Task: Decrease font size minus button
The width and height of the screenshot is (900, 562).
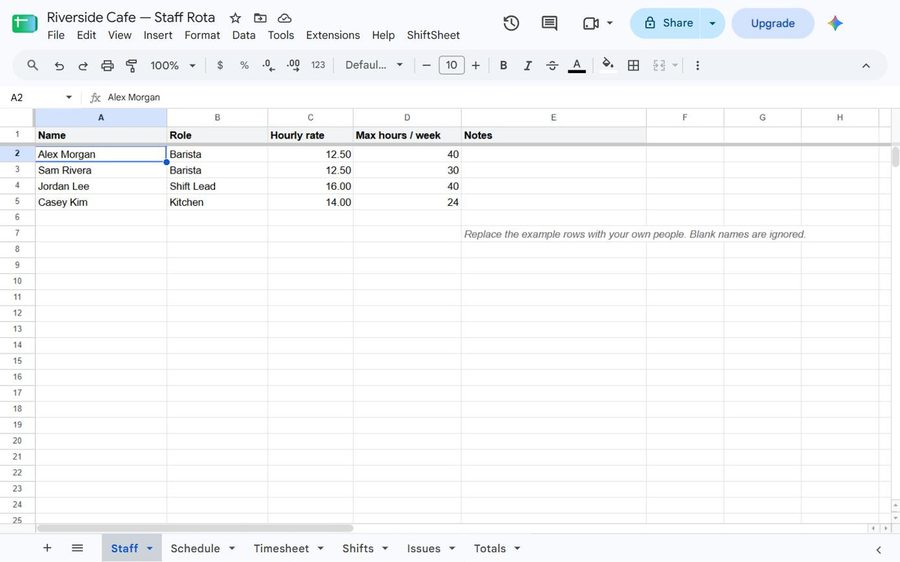Action: (426, 65)
